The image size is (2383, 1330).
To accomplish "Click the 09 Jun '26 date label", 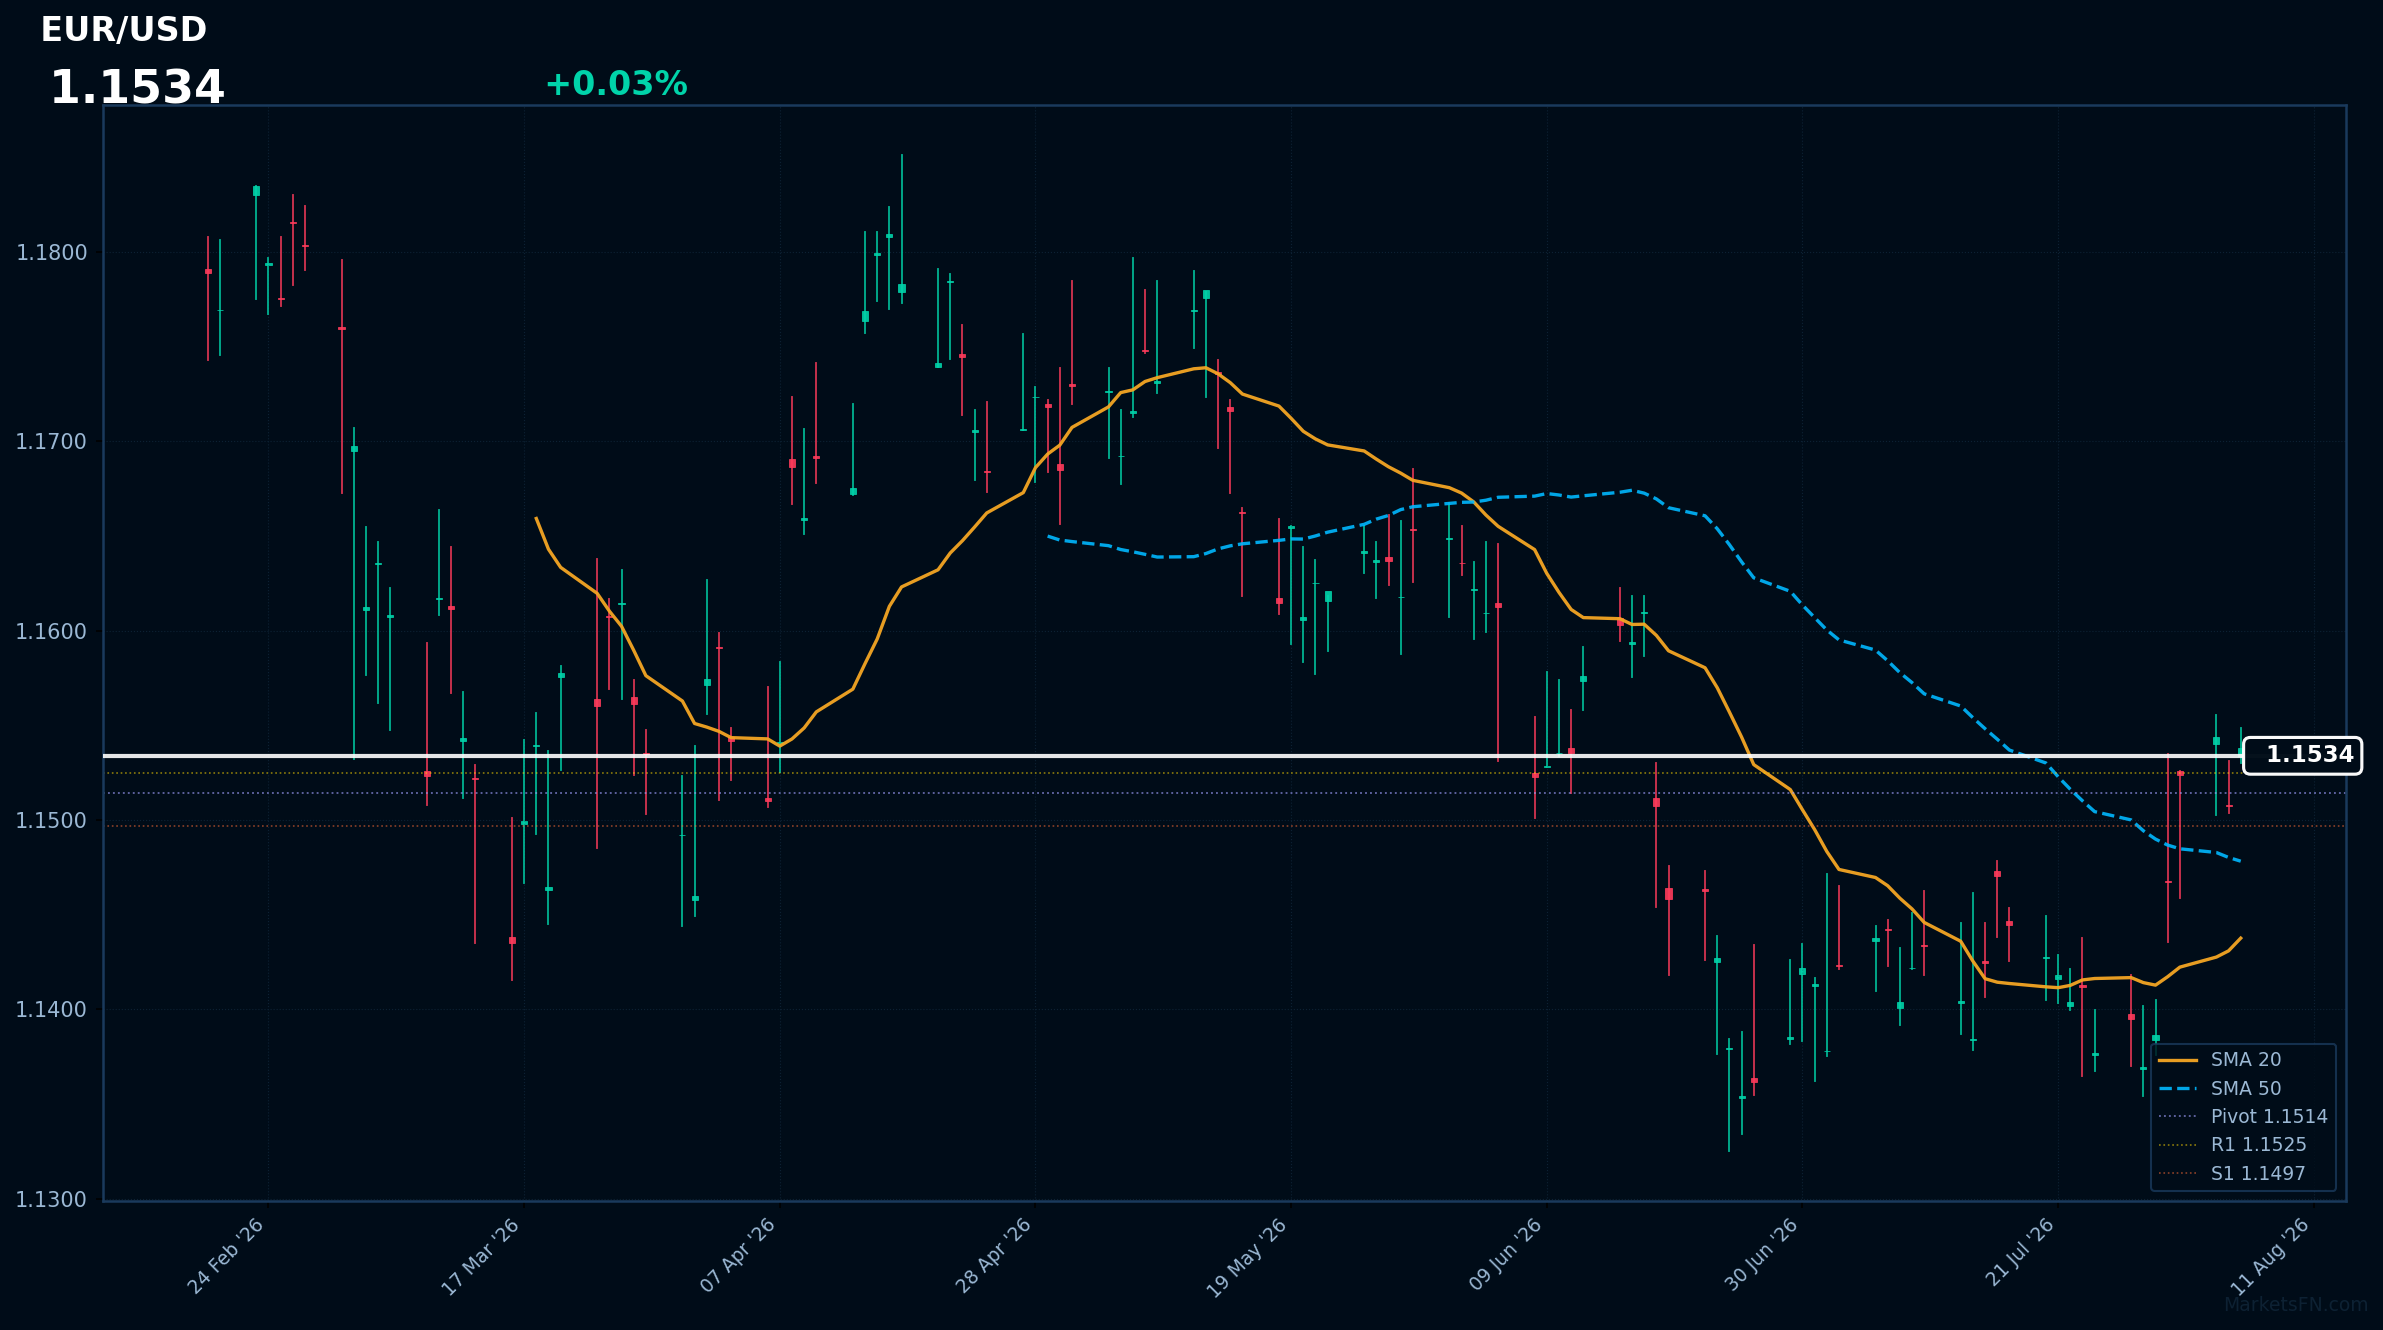I will [x=1506, y=1255].
